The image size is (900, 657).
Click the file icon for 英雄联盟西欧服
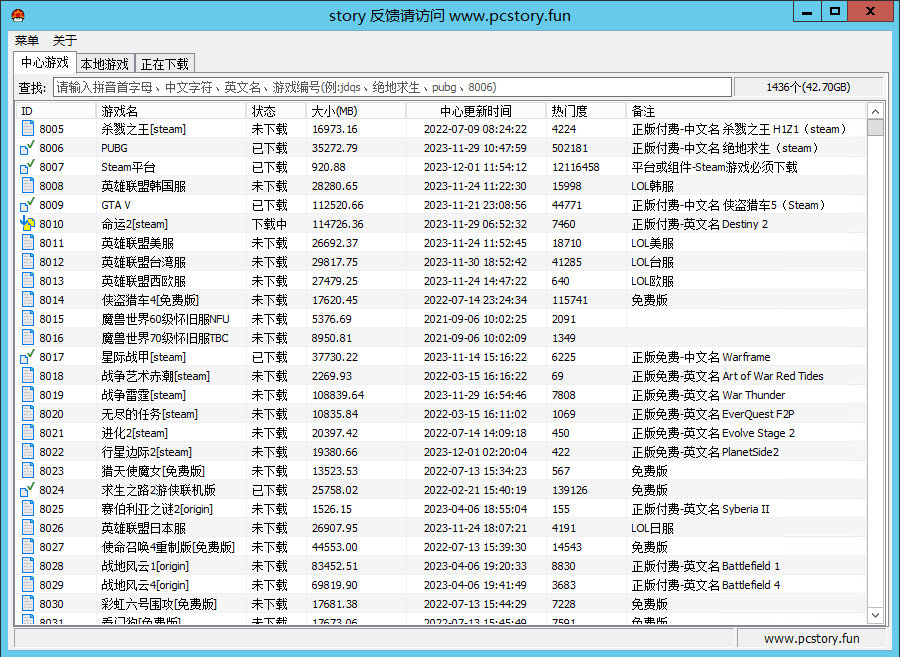pos(28,280)
